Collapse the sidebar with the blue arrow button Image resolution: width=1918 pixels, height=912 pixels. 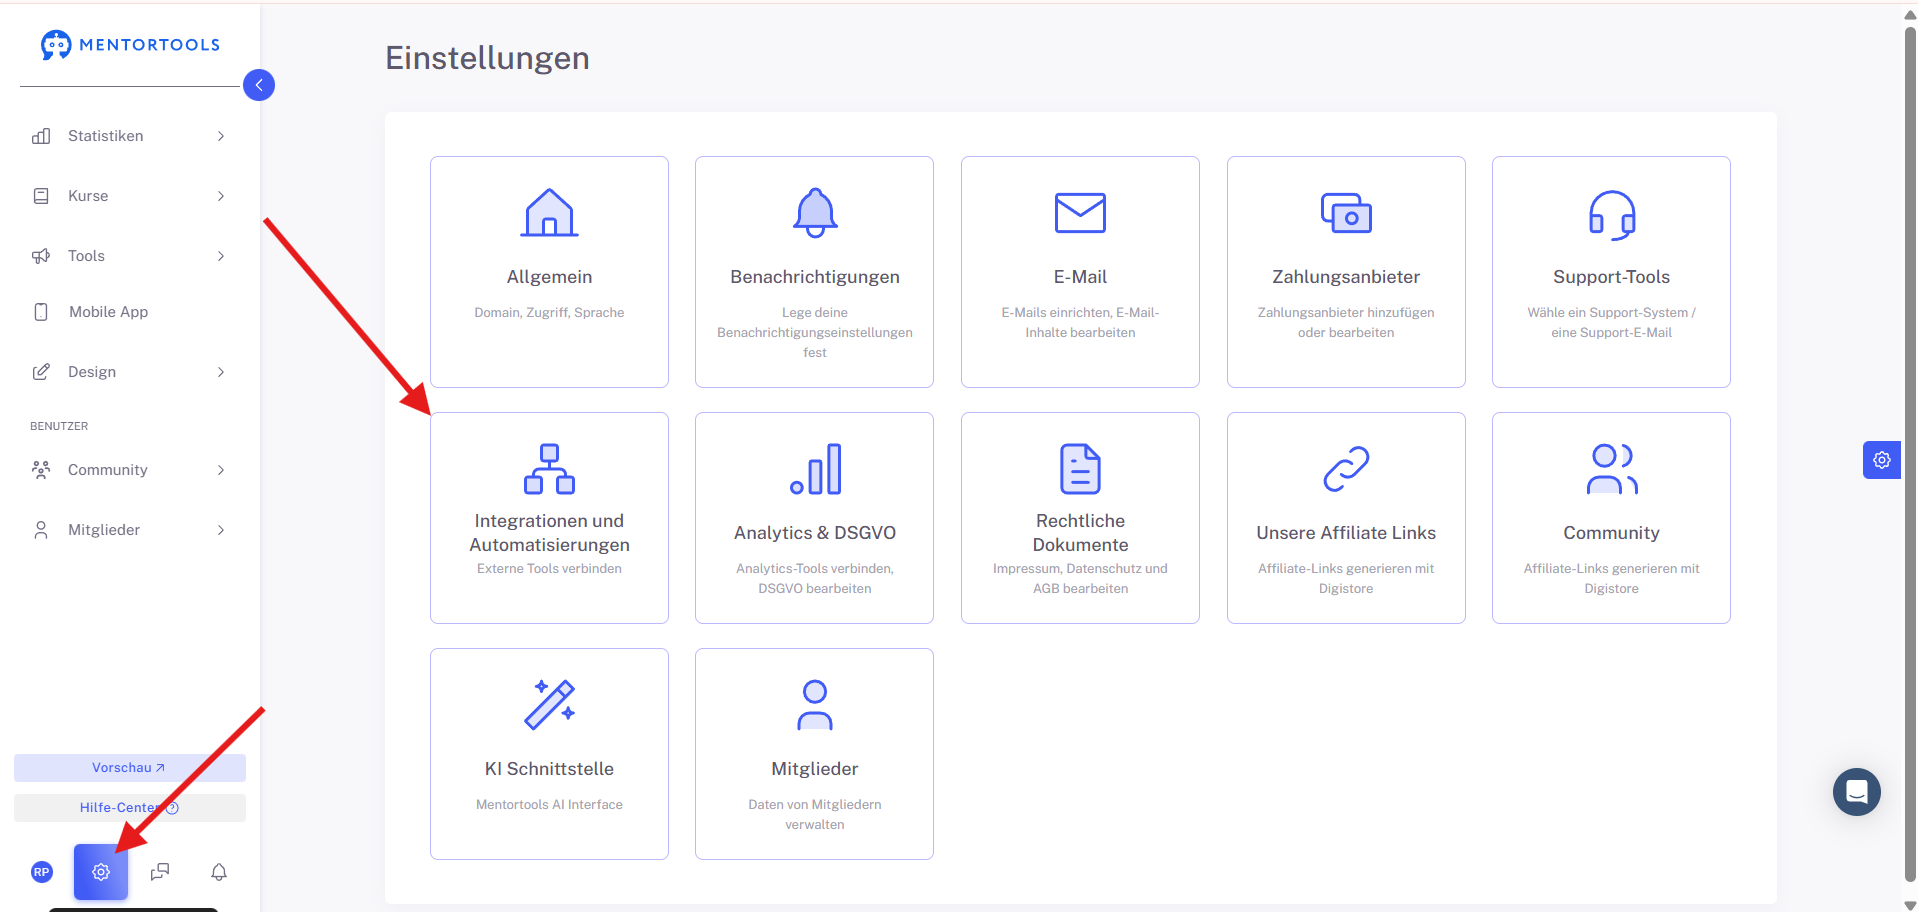[259, 85]
